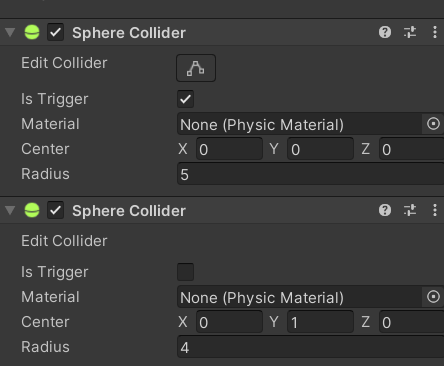
Task: Open the second Sphere Collider's three-dot menu
Action: [435, 210]
